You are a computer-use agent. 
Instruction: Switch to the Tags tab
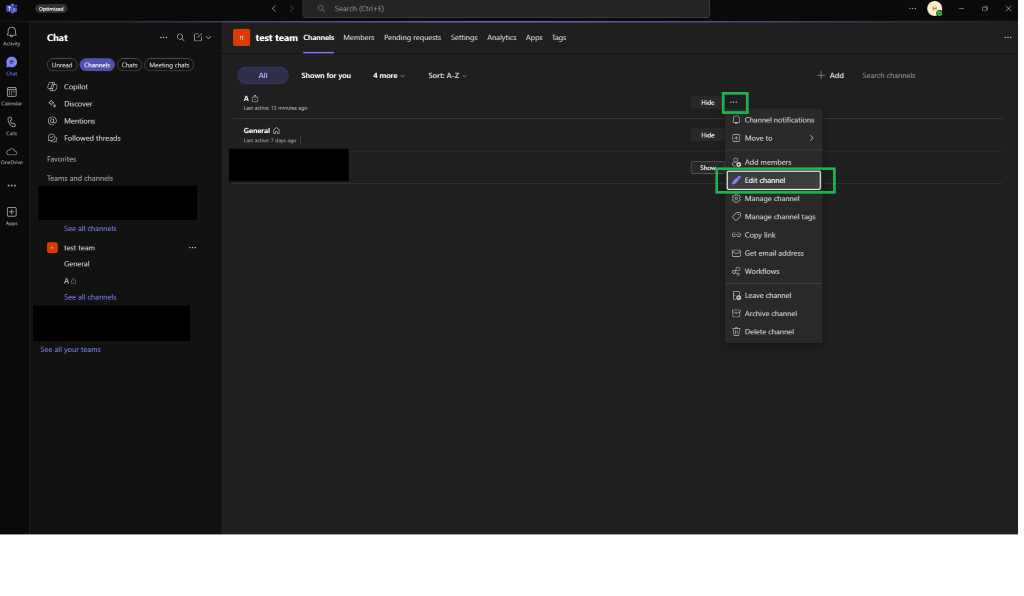[559, 37]
